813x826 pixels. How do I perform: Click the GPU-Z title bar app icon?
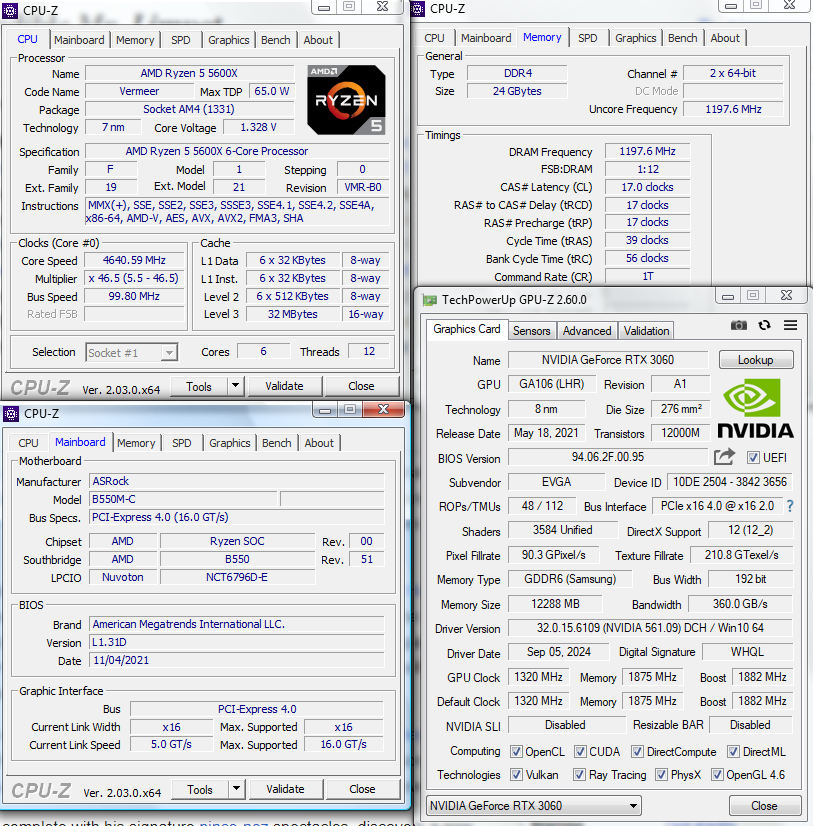click(429, 300)
